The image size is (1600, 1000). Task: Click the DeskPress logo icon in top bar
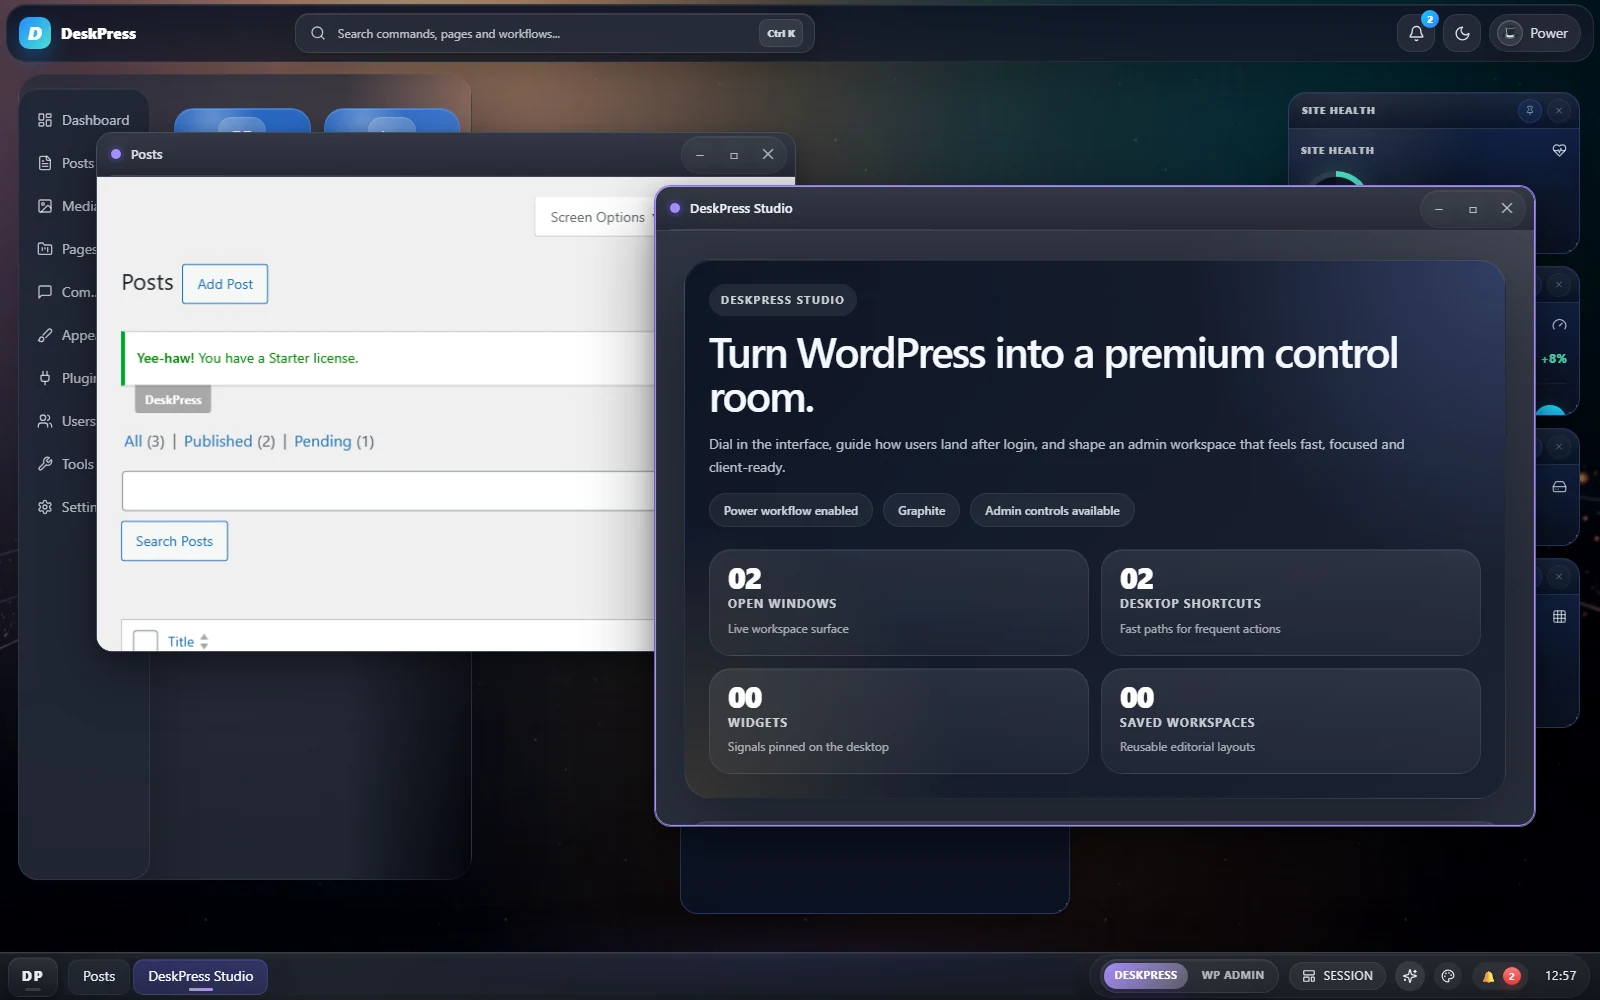35,33
